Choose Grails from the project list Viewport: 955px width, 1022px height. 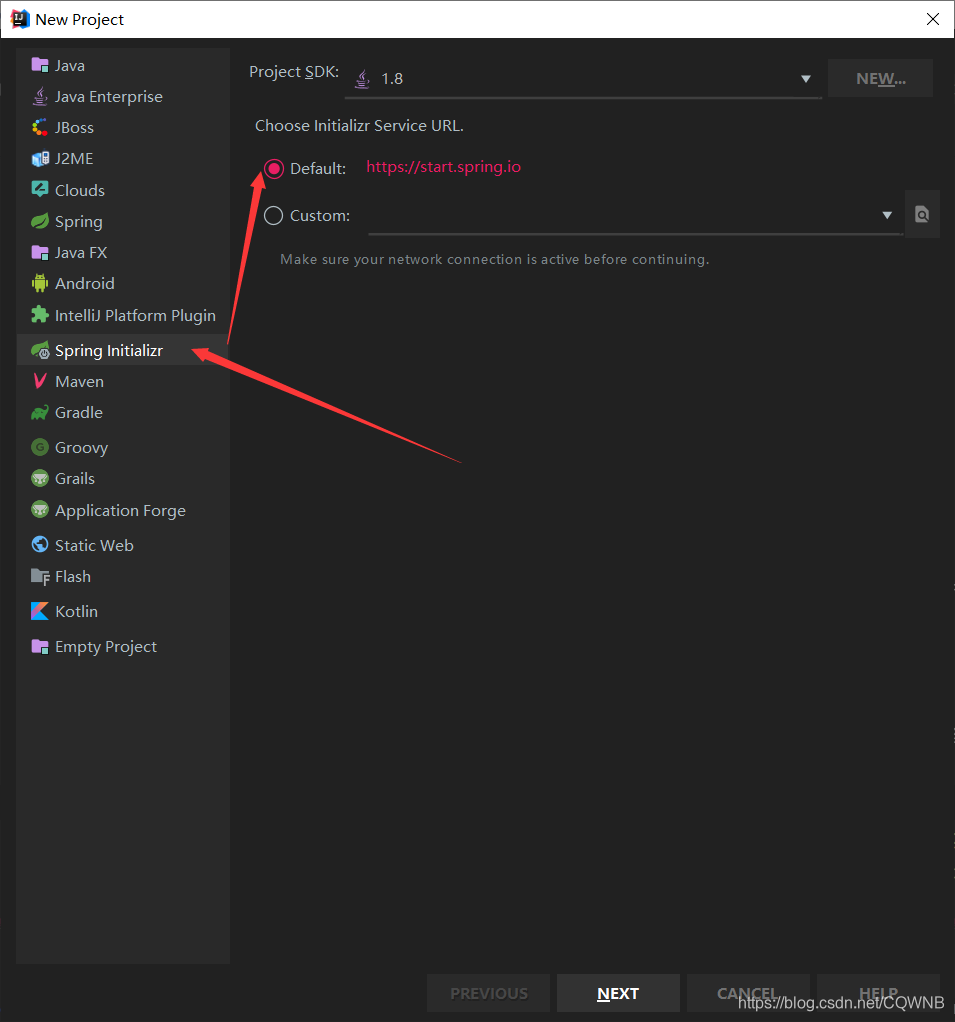point(123,478)
